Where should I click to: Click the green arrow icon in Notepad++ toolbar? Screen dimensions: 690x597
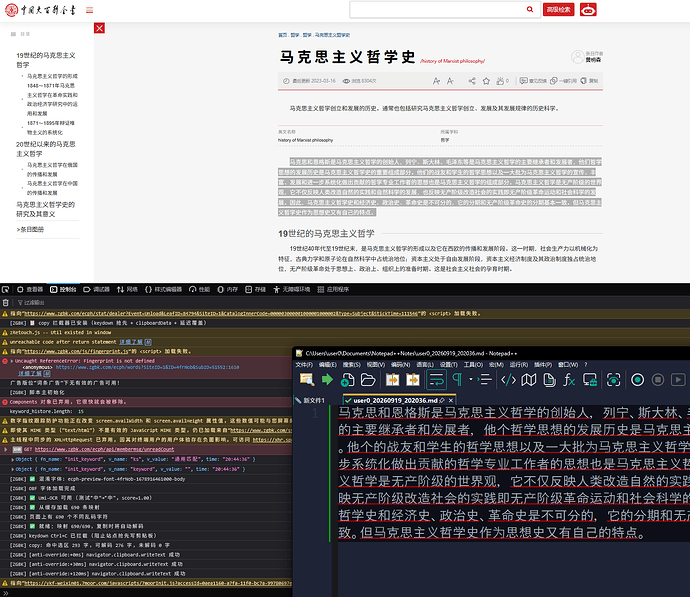(x=327, y=379)
